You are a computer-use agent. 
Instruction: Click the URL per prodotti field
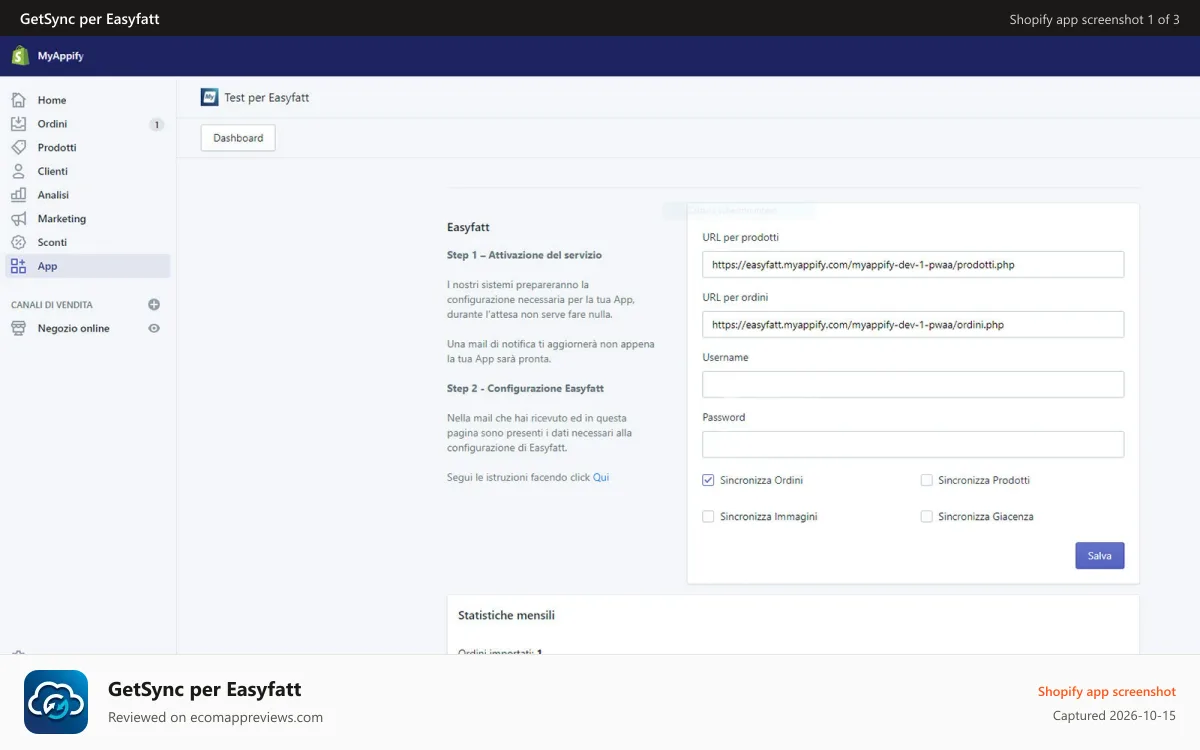click(913, 265)
